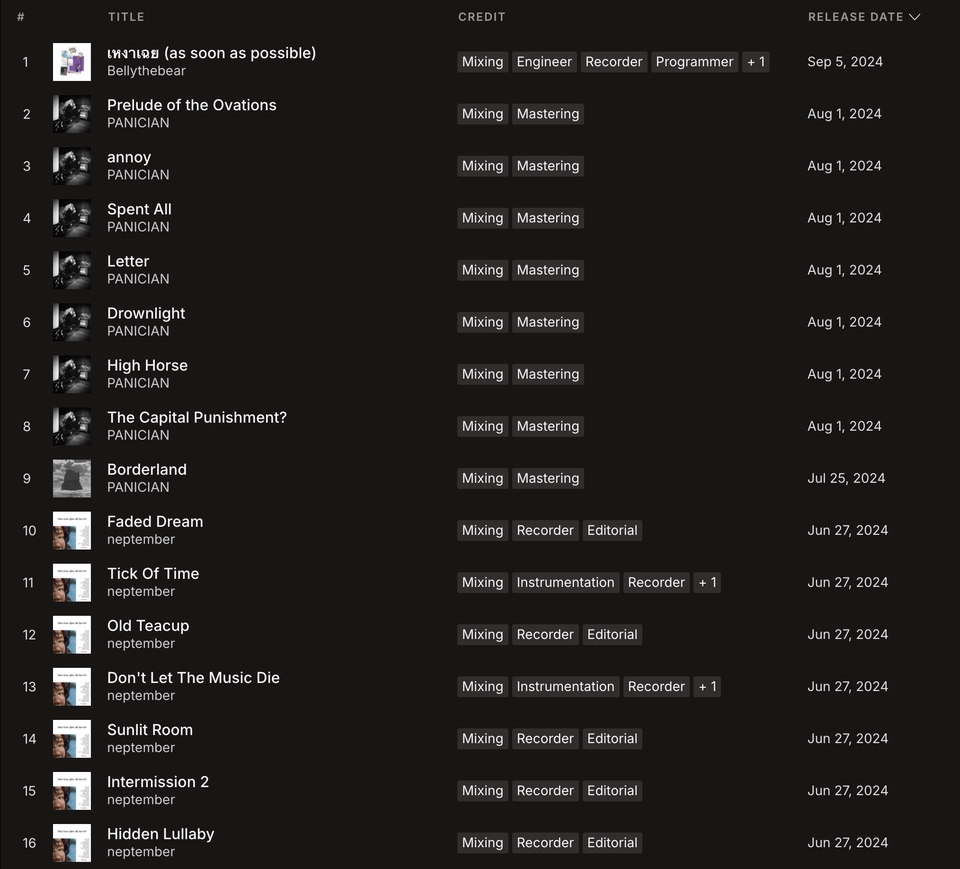This screenshot has height=869, width=960.
Task: Open the track titled annoy
Action: point(129,157)
